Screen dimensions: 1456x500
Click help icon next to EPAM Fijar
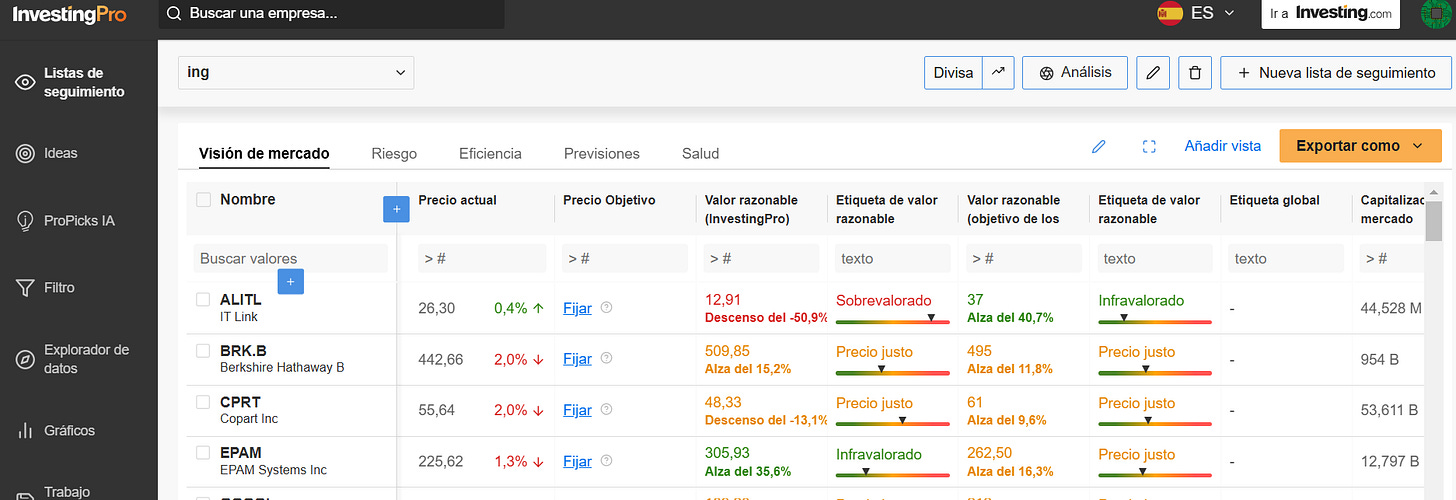pos(606,461)
